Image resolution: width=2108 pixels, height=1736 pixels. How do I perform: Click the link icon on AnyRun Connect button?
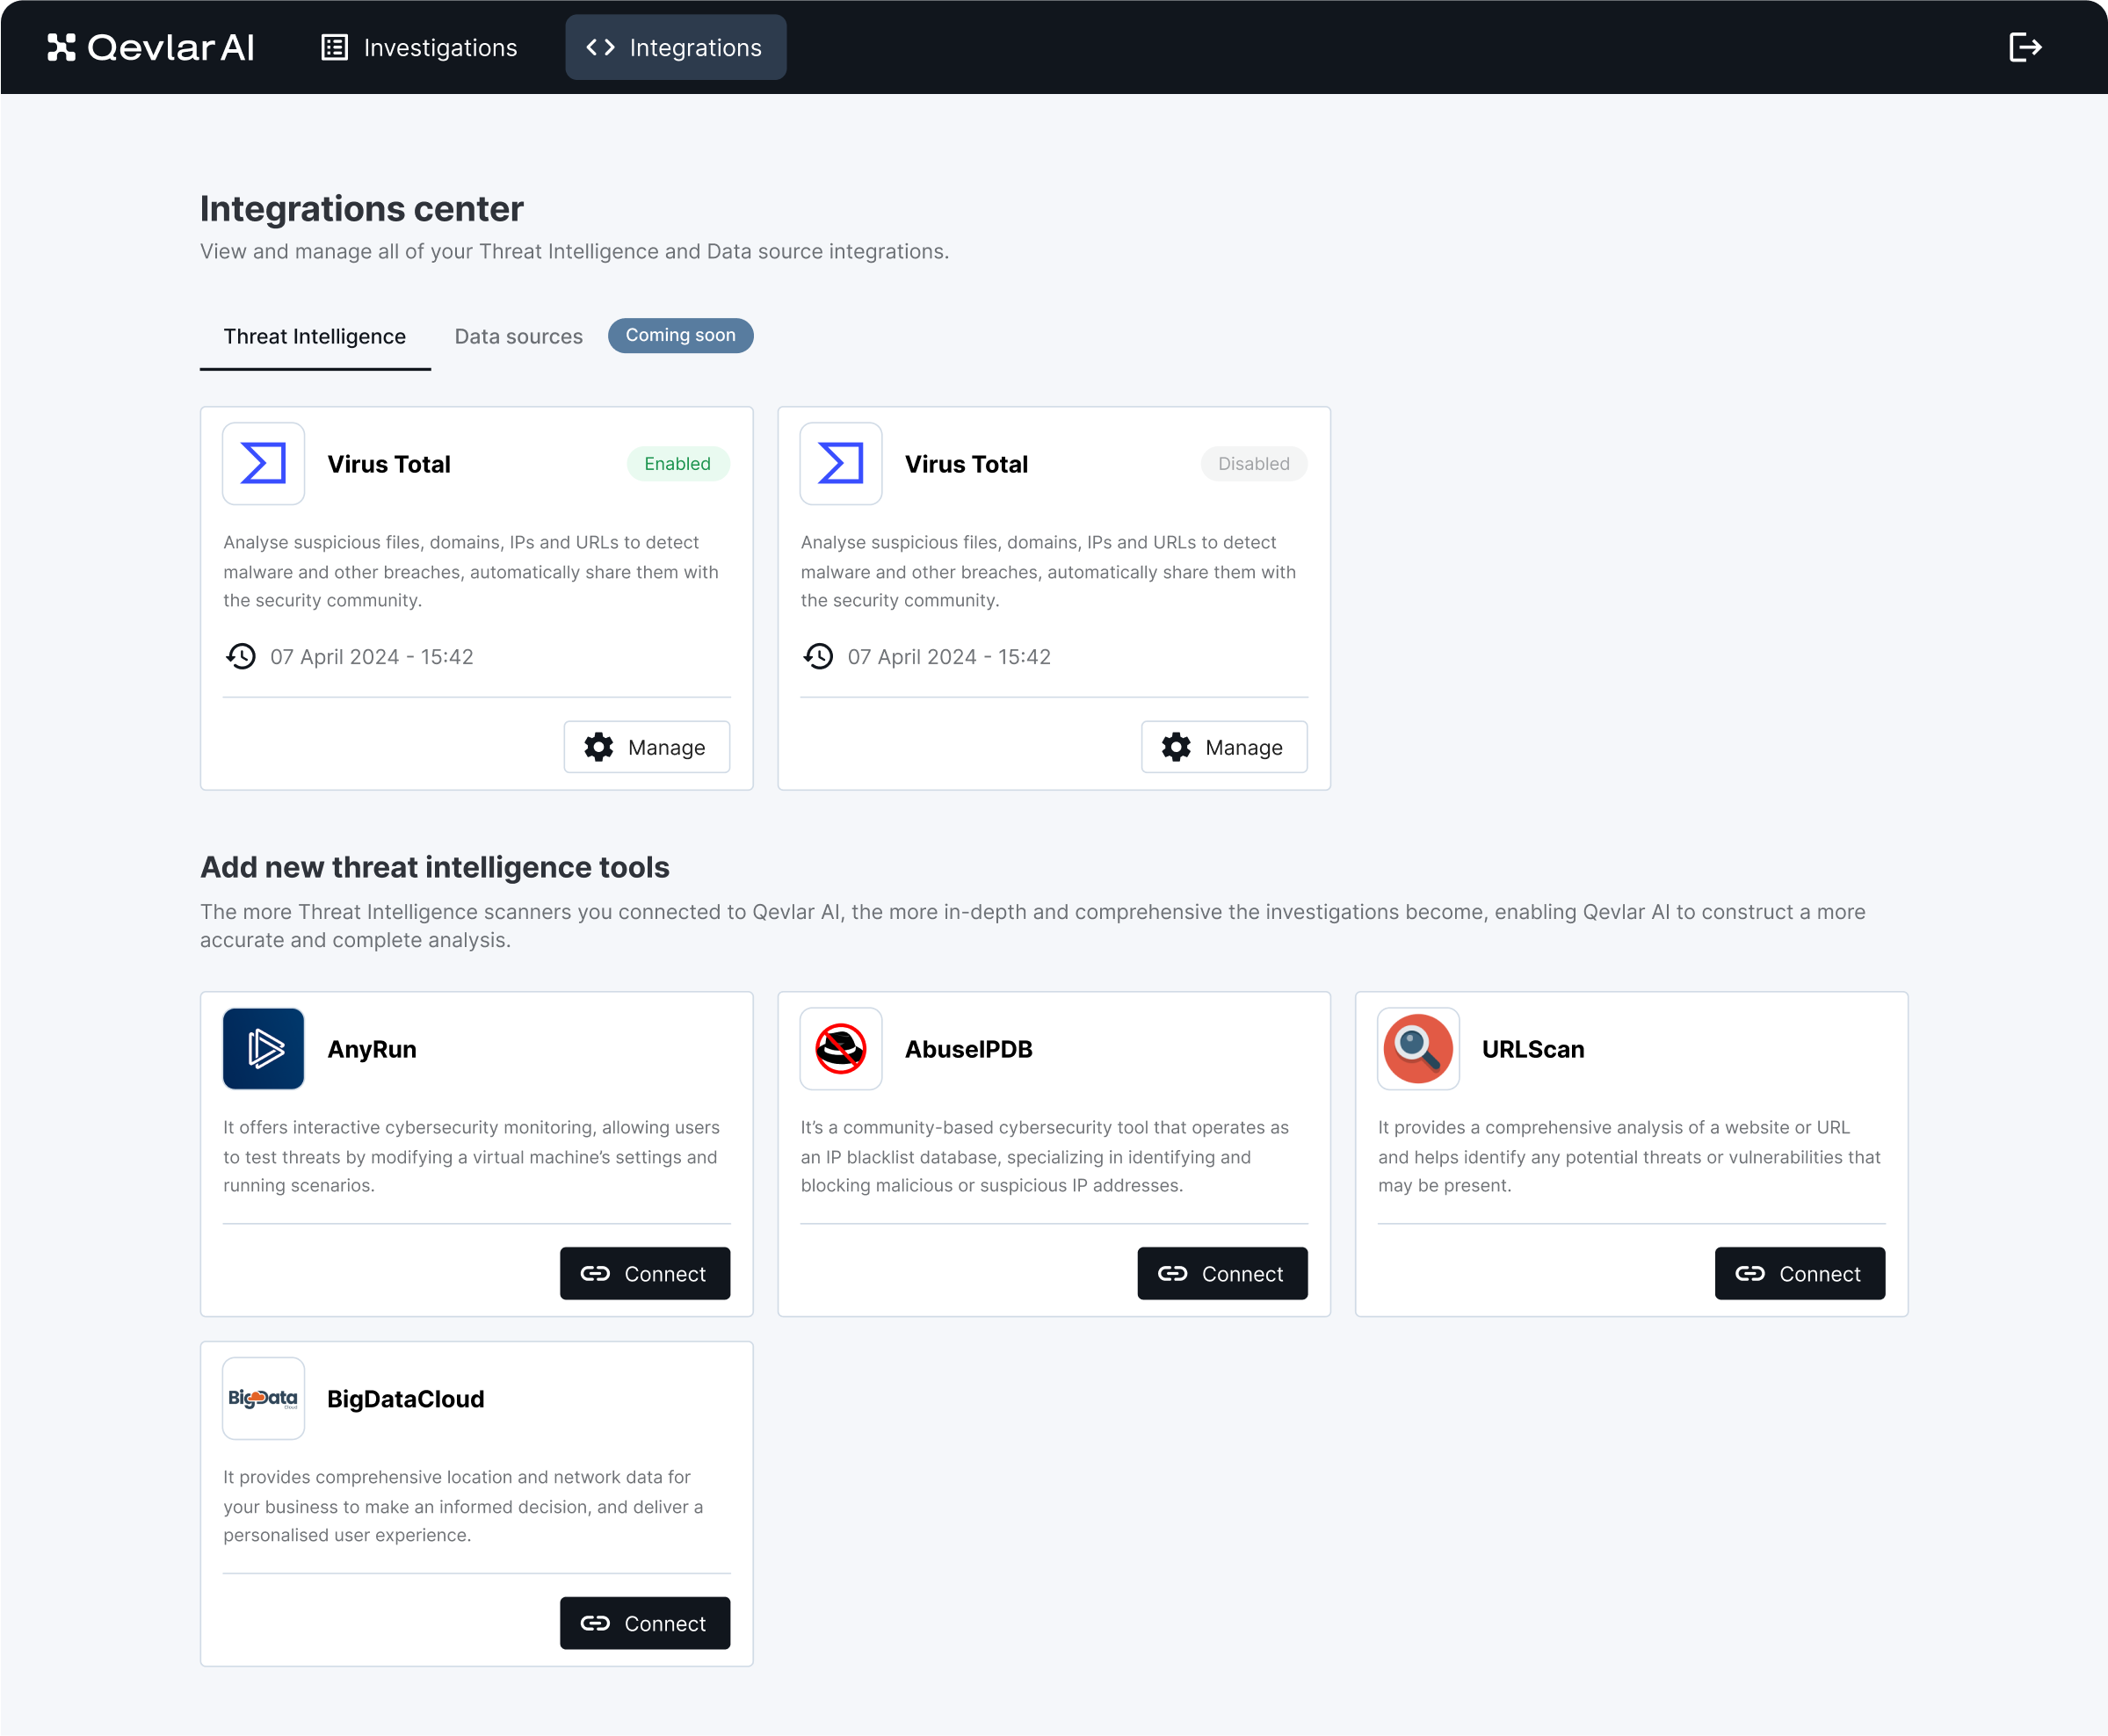click(596, 1273)
